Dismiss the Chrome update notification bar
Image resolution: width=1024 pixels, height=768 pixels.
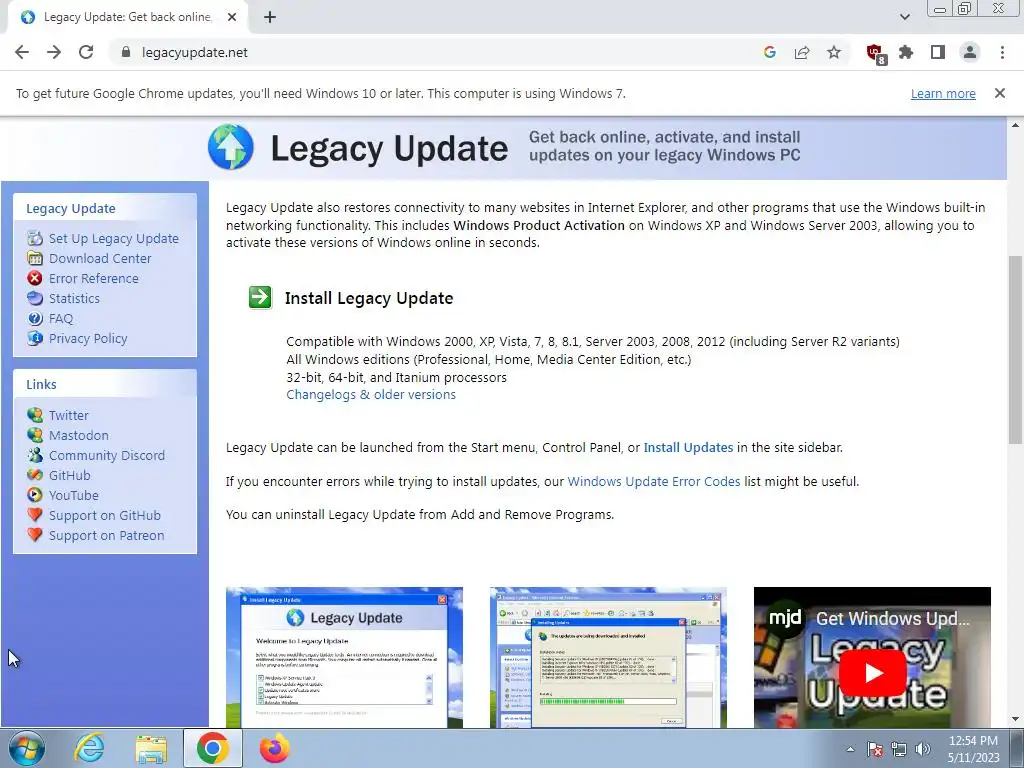[999, 93]
